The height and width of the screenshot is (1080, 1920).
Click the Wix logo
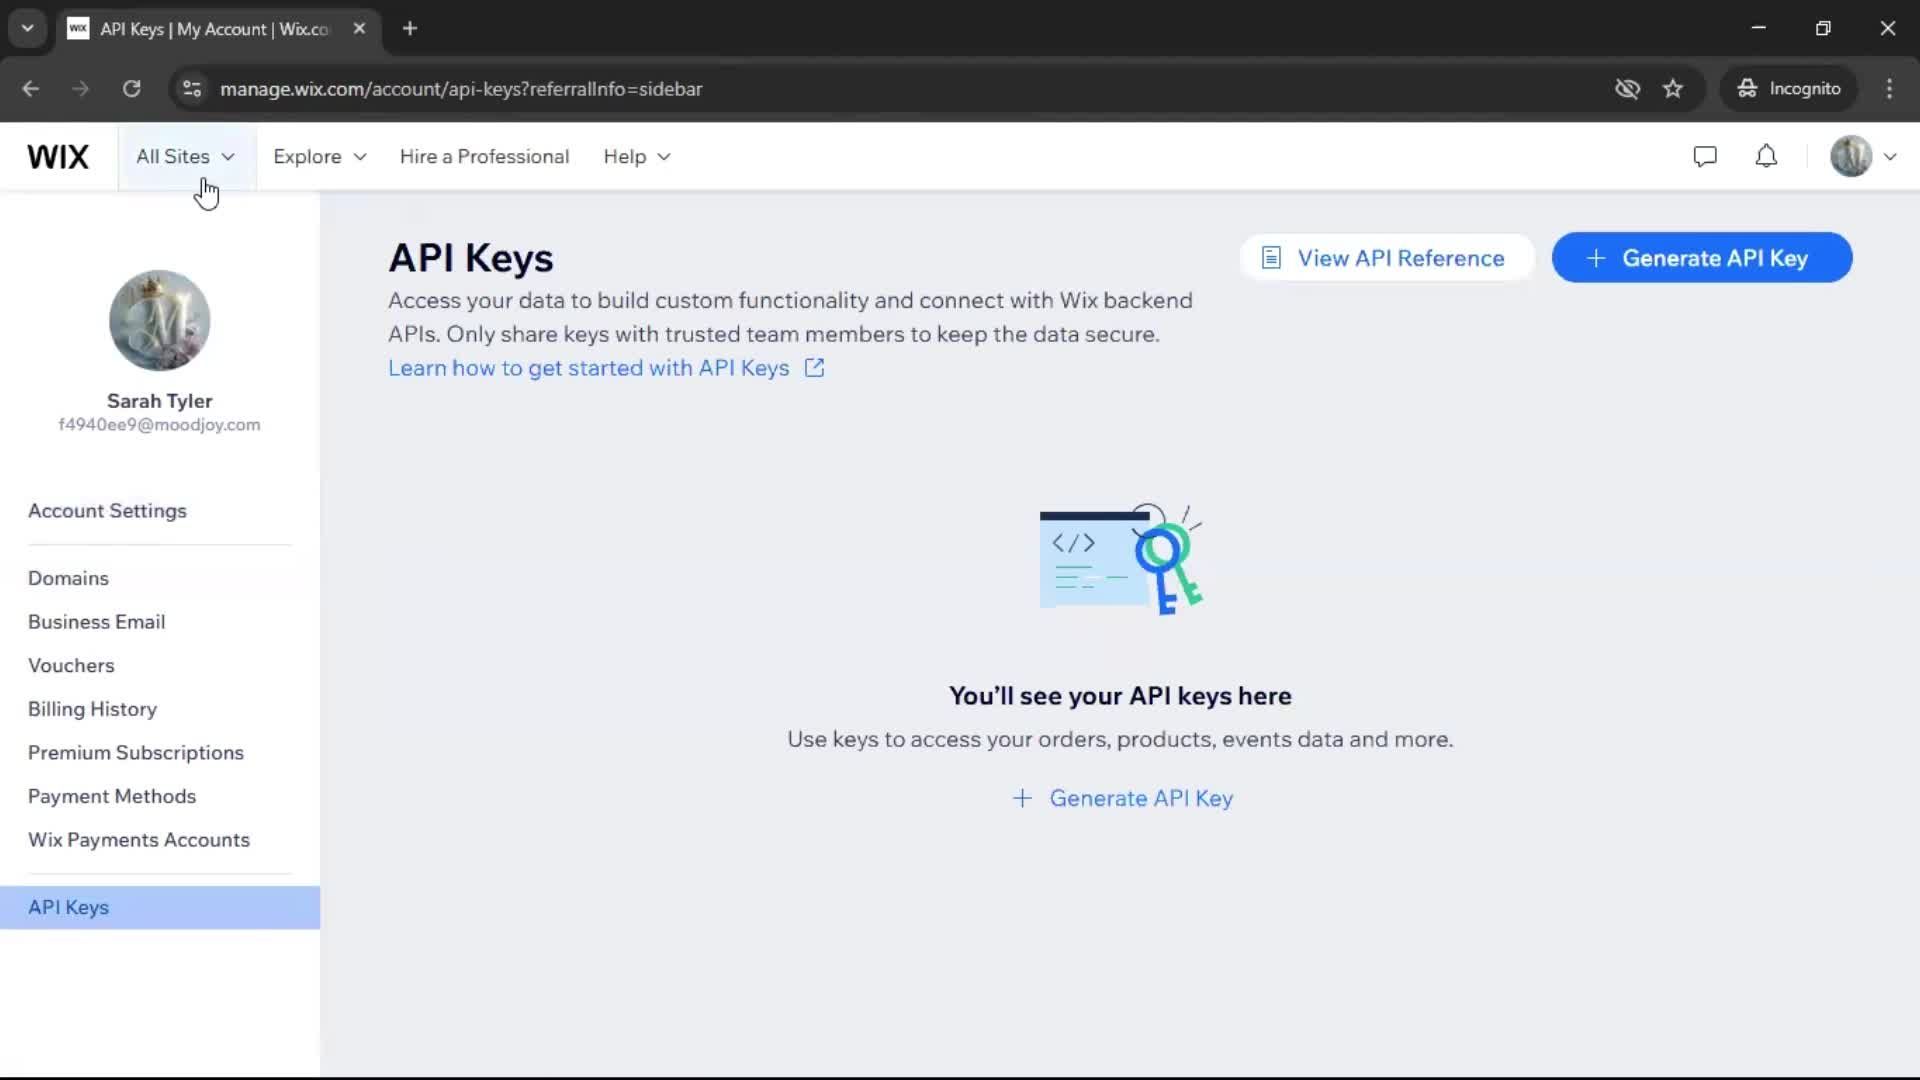tap(58, 157)
